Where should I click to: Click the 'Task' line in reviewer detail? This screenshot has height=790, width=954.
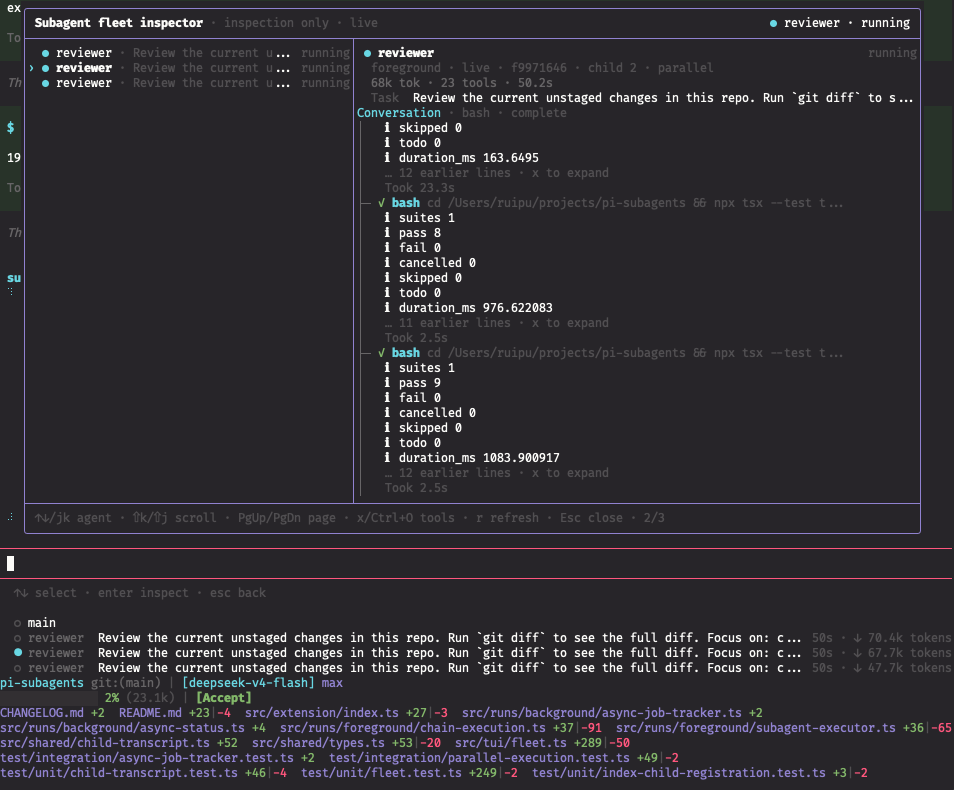[642, 98]
